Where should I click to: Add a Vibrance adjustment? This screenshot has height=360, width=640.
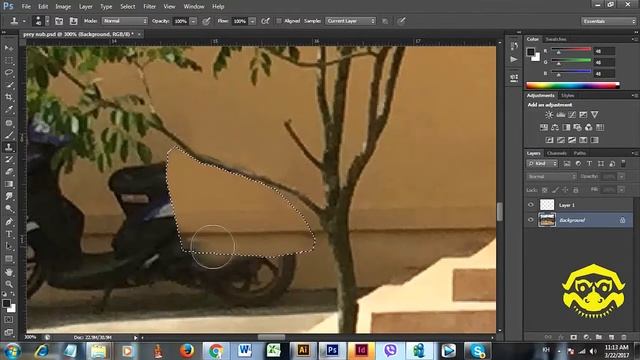[x=594, y=115]
